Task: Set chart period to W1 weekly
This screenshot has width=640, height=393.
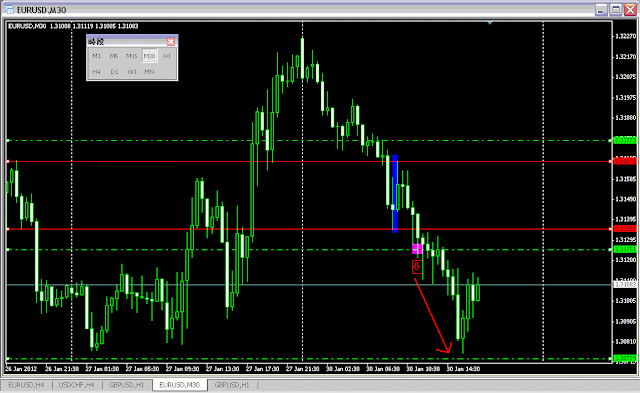Action: pos(132,71)
